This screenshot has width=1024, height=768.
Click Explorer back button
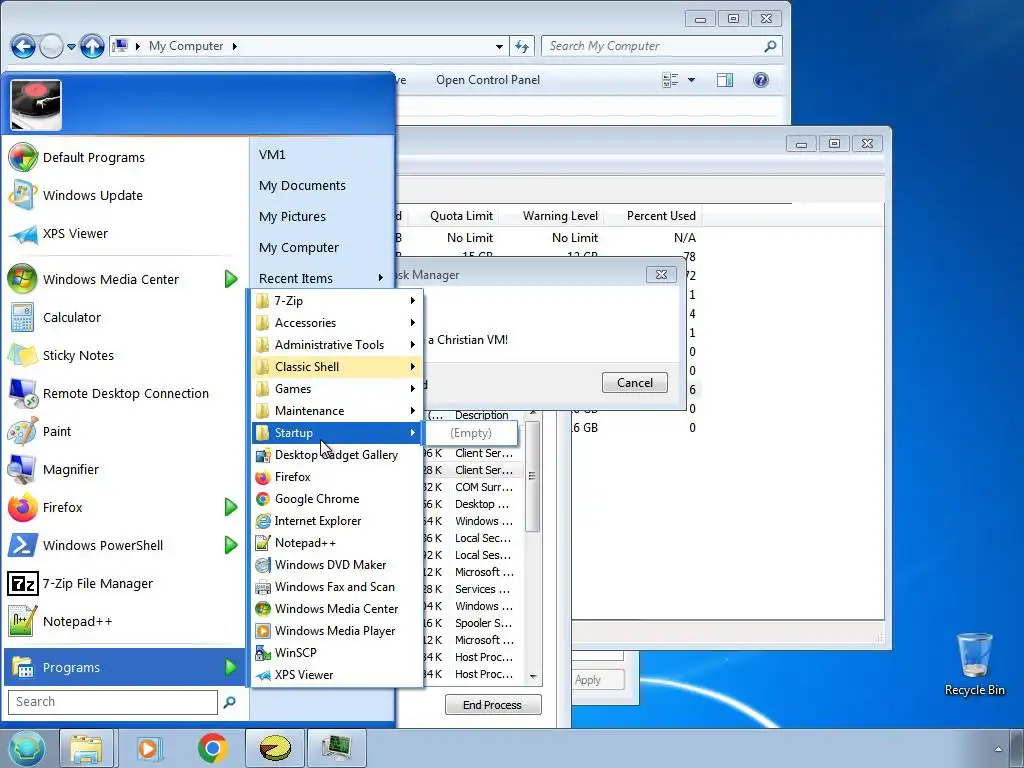24,46
